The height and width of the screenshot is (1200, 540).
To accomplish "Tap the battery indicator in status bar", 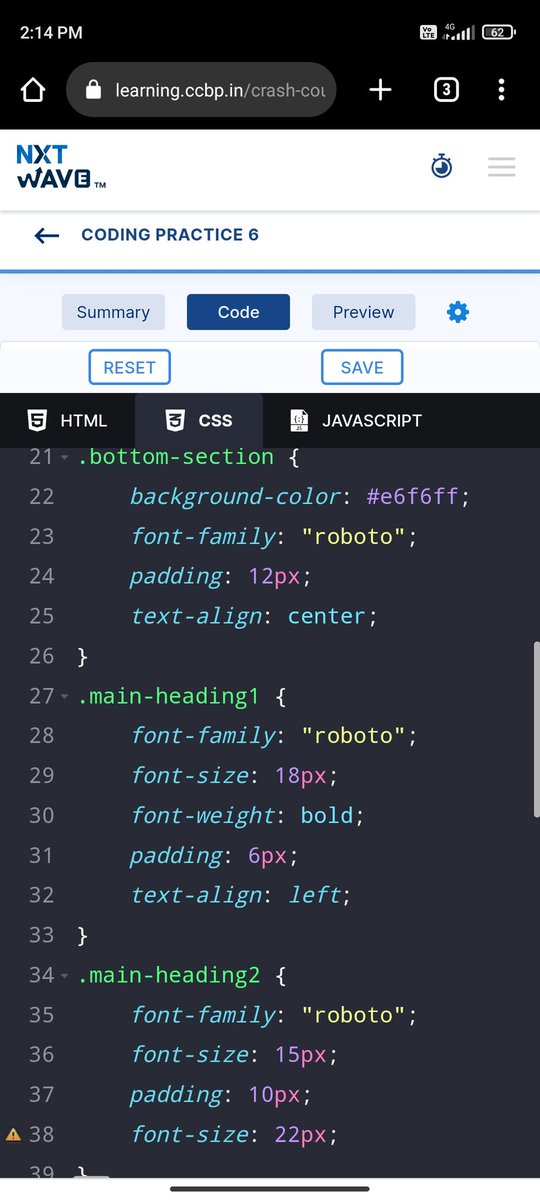I will [x=499, y=32].
